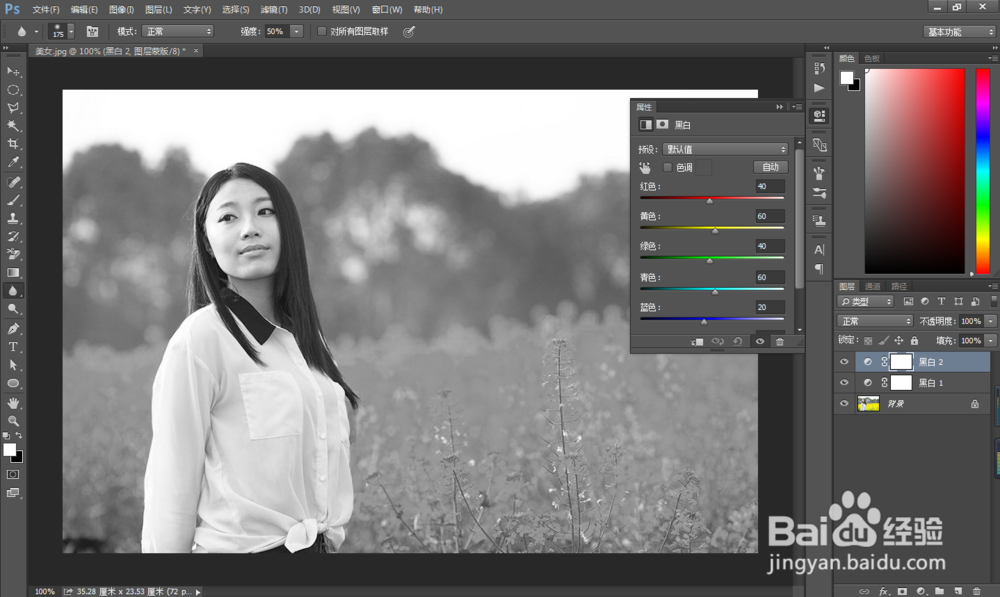Click the vertical hue spectrum bar
The image size is (1000, 597).
click(983, 172)
